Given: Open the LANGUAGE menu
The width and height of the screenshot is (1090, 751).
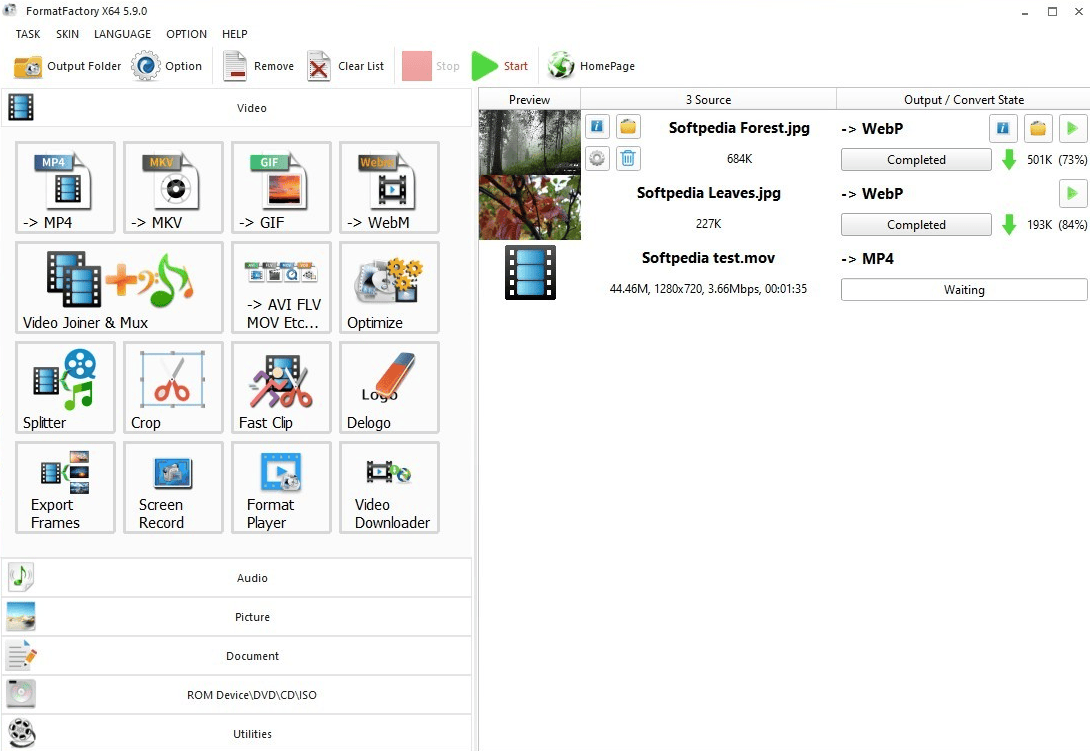Looking at the screenshot, I should 122,34.
